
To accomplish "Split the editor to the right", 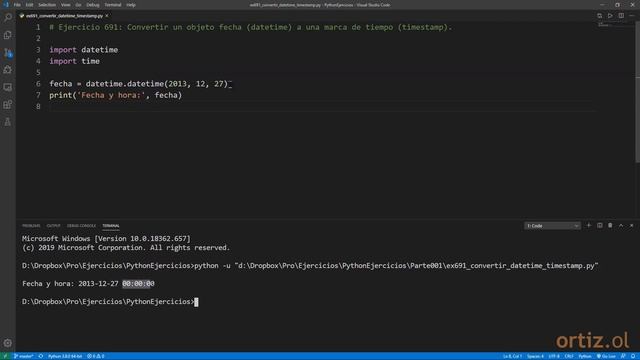I will click(621, 16).
